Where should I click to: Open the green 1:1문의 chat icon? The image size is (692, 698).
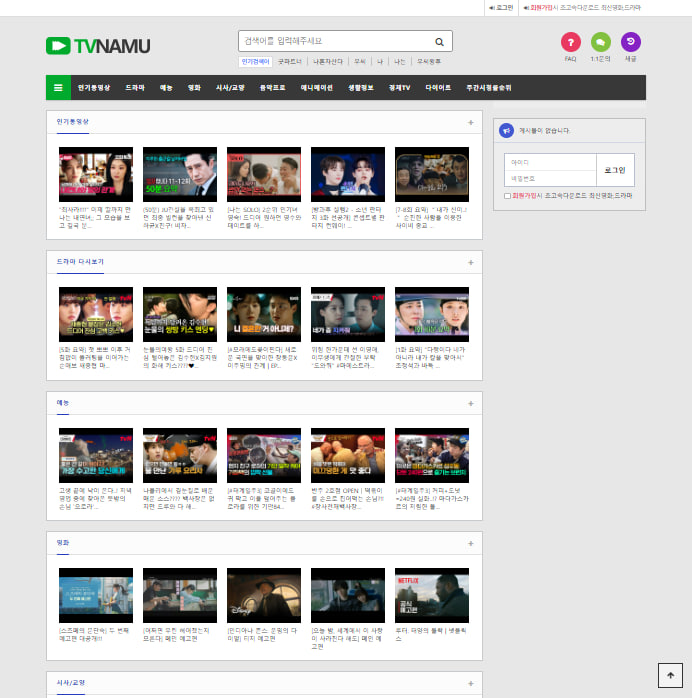pyautogui.click(x=600, y=42)
